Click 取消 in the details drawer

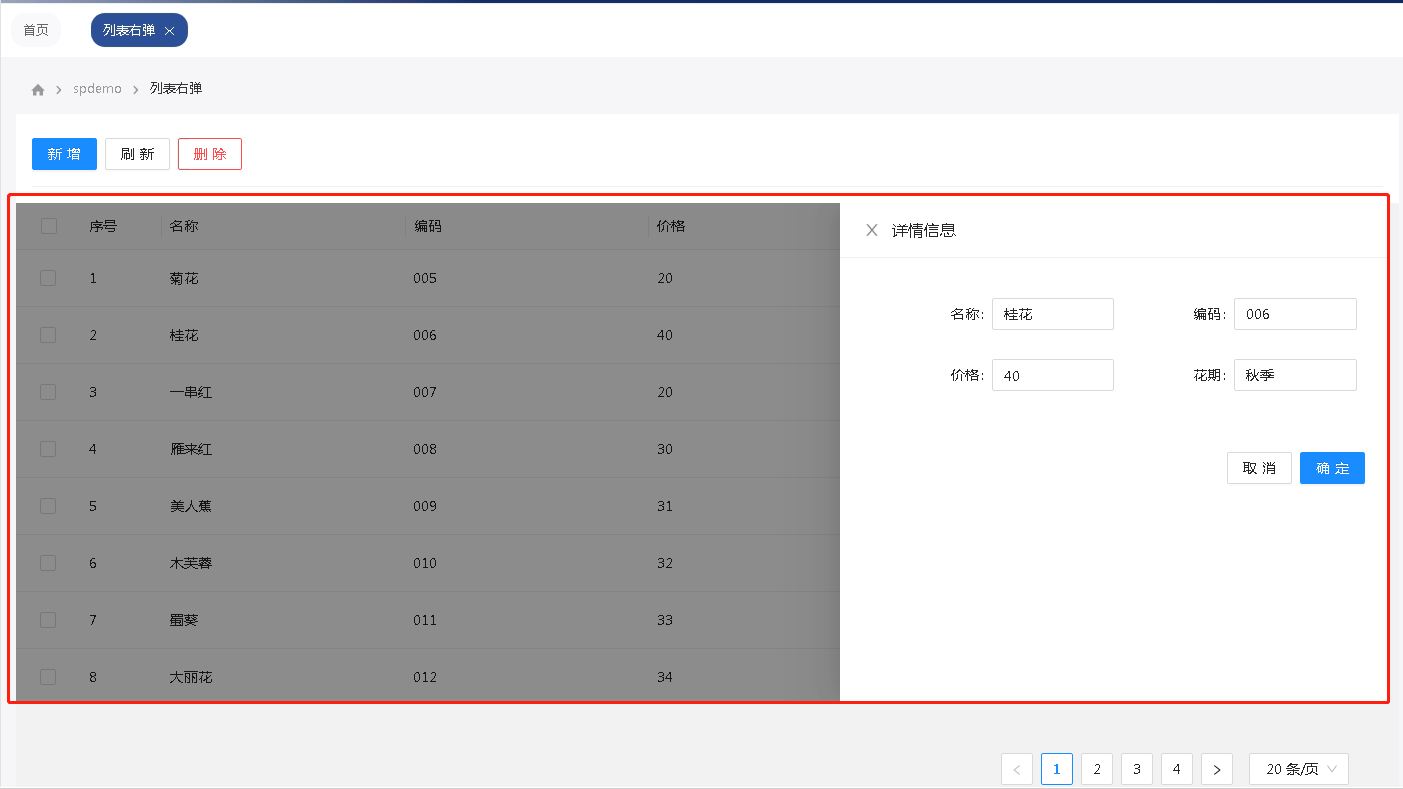(x=1259, y=468)
